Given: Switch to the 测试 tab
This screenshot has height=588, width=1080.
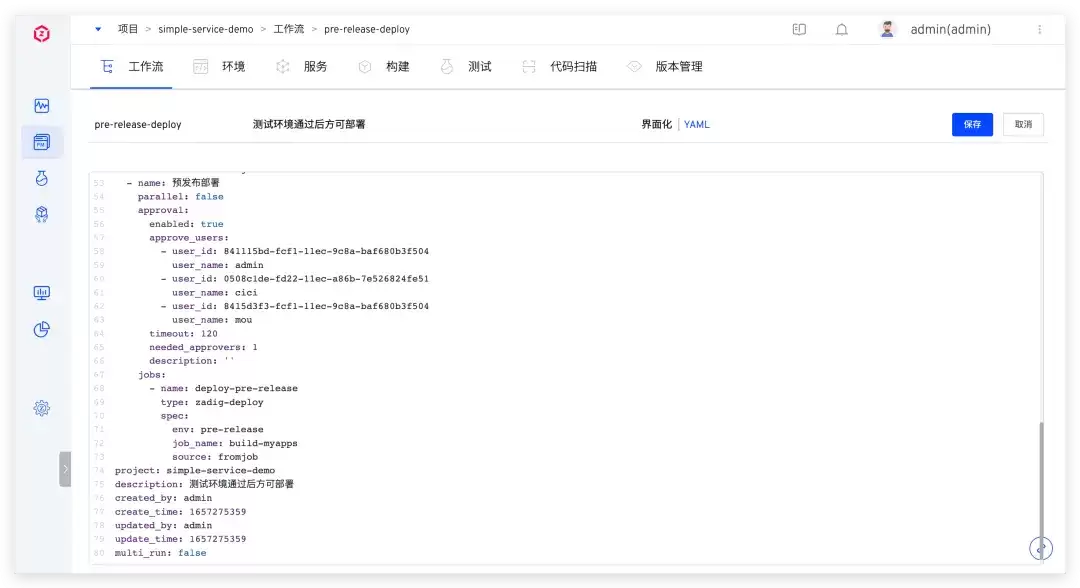Looking at the screenshot, I should (466, 67).
